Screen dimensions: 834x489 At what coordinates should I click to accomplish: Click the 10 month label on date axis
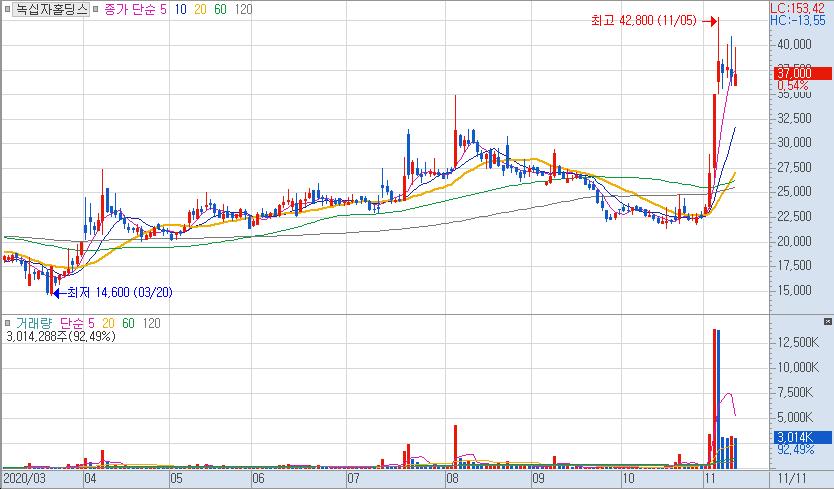(628, 478)
